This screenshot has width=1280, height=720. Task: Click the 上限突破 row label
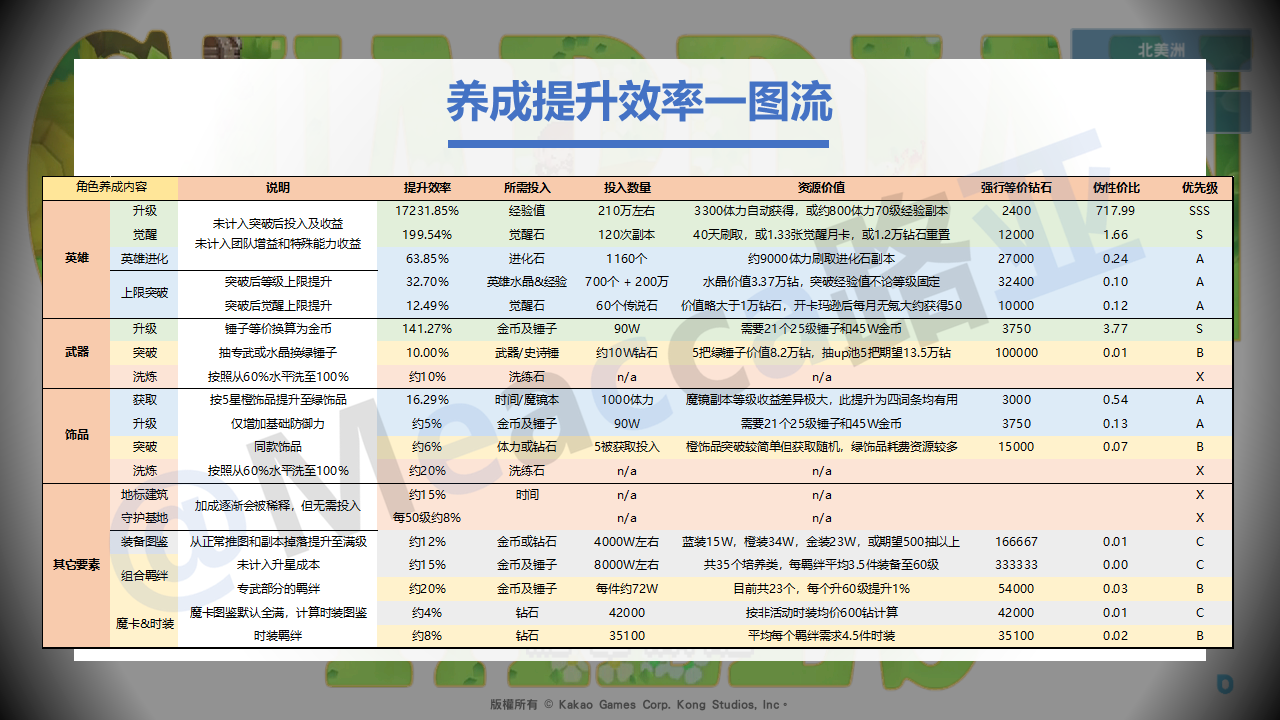pos(144,294)
